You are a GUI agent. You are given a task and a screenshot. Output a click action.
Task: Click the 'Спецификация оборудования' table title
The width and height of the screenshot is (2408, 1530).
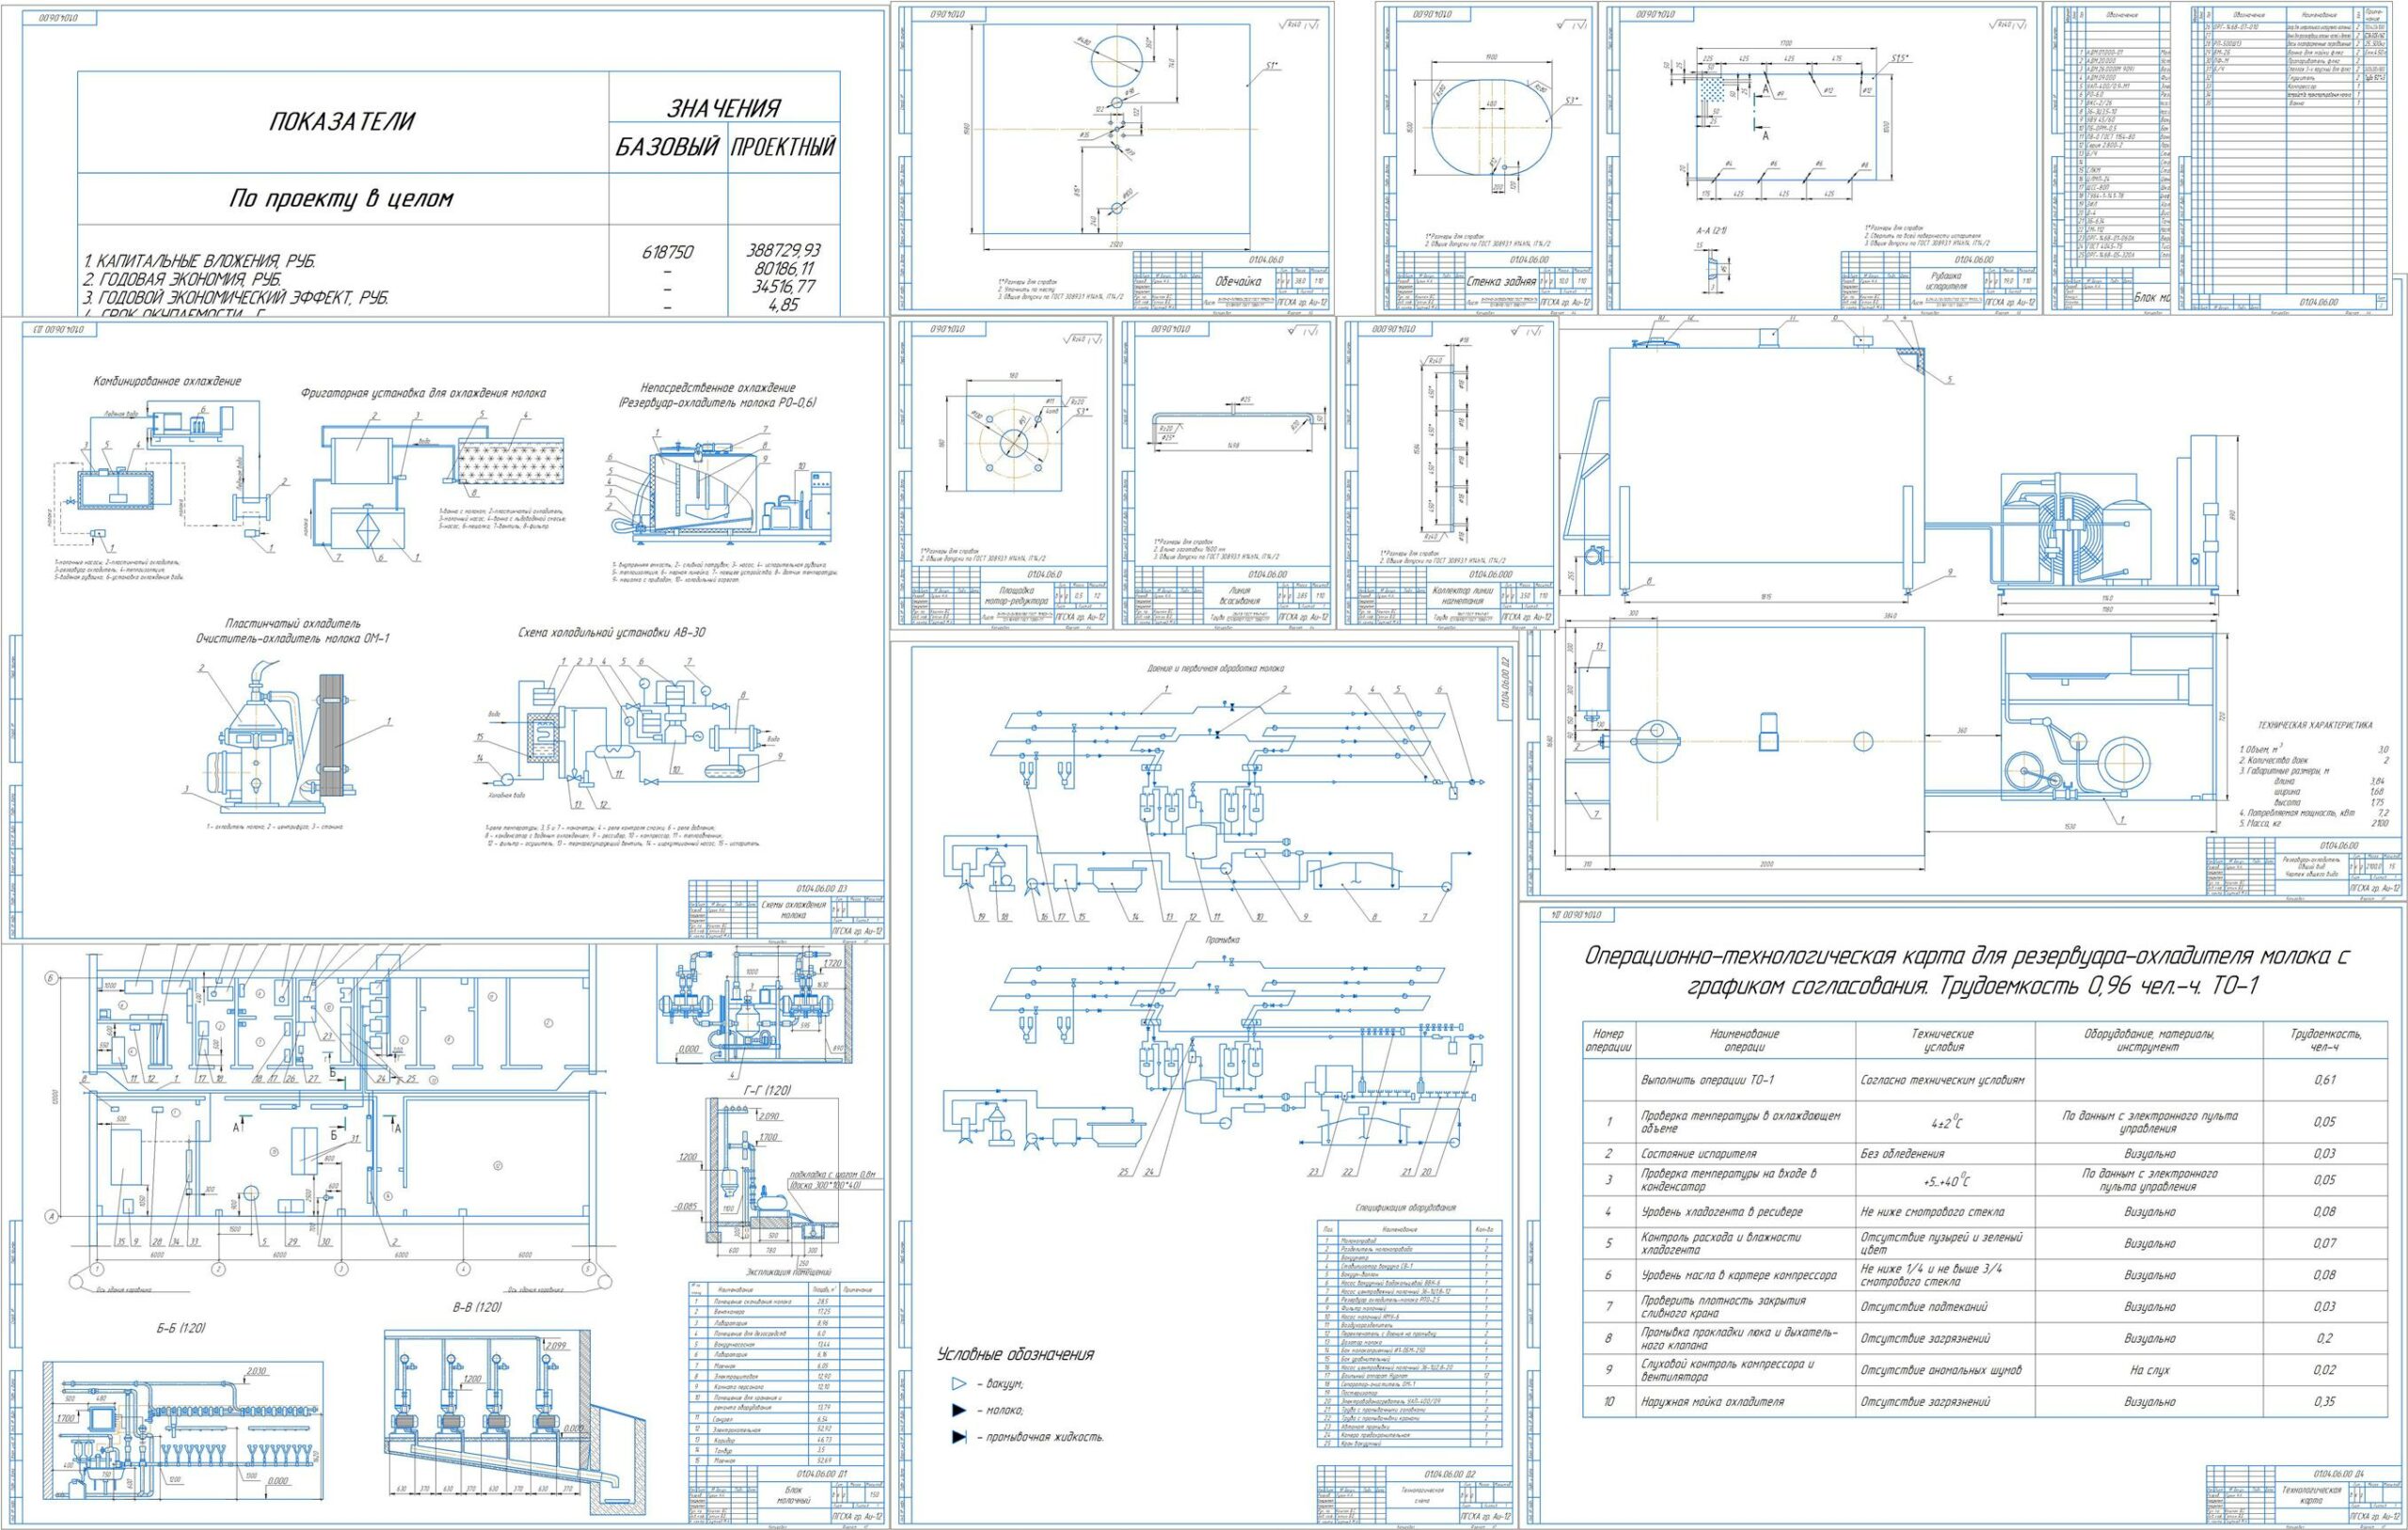1406,1208
